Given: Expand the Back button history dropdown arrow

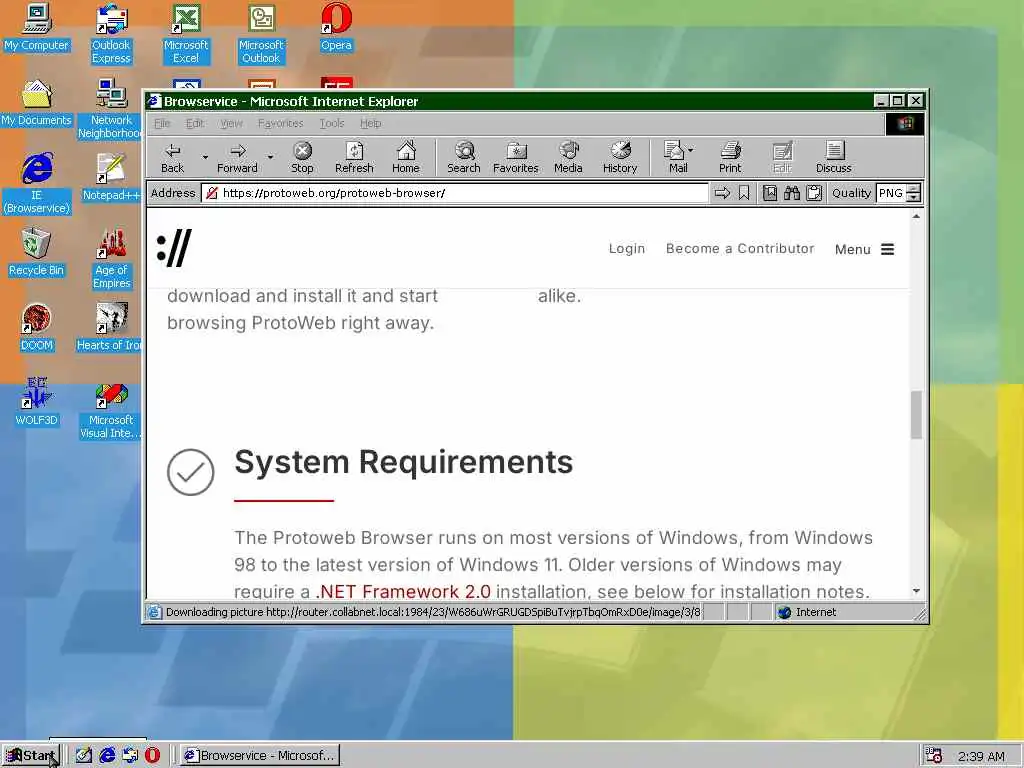Looking at the screenshot, I should tap(205, 157).
